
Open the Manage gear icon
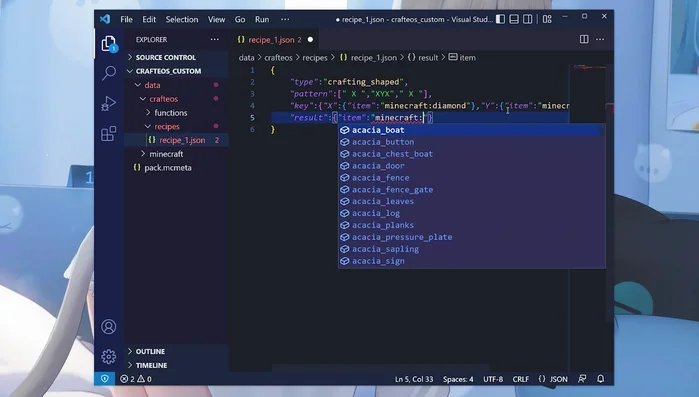(108, 356)
